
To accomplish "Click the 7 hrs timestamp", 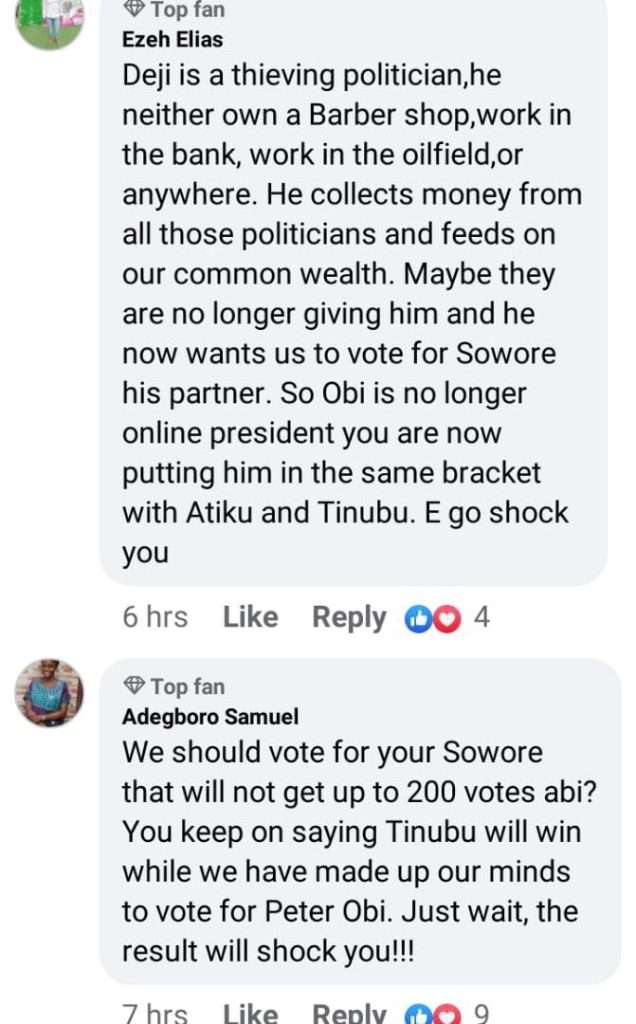I will click(155, 1014).
